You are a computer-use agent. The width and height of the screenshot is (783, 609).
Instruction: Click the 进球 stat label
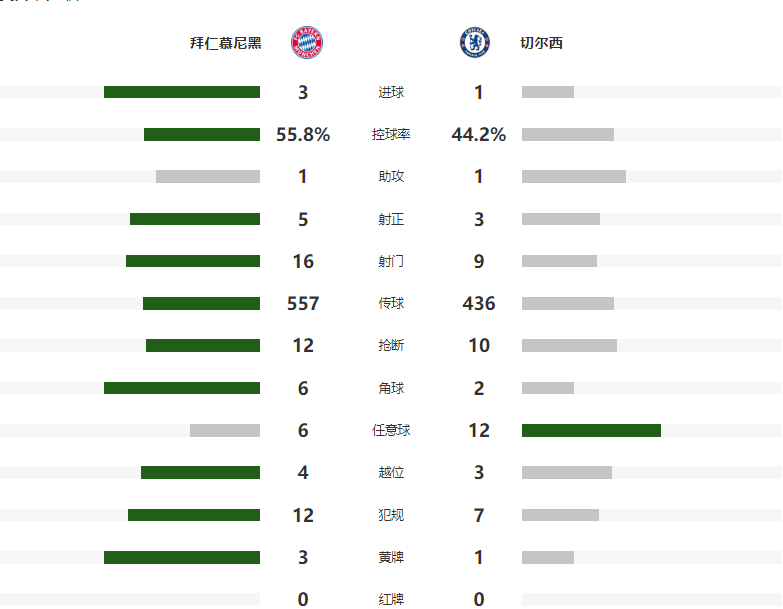[391, 92]
